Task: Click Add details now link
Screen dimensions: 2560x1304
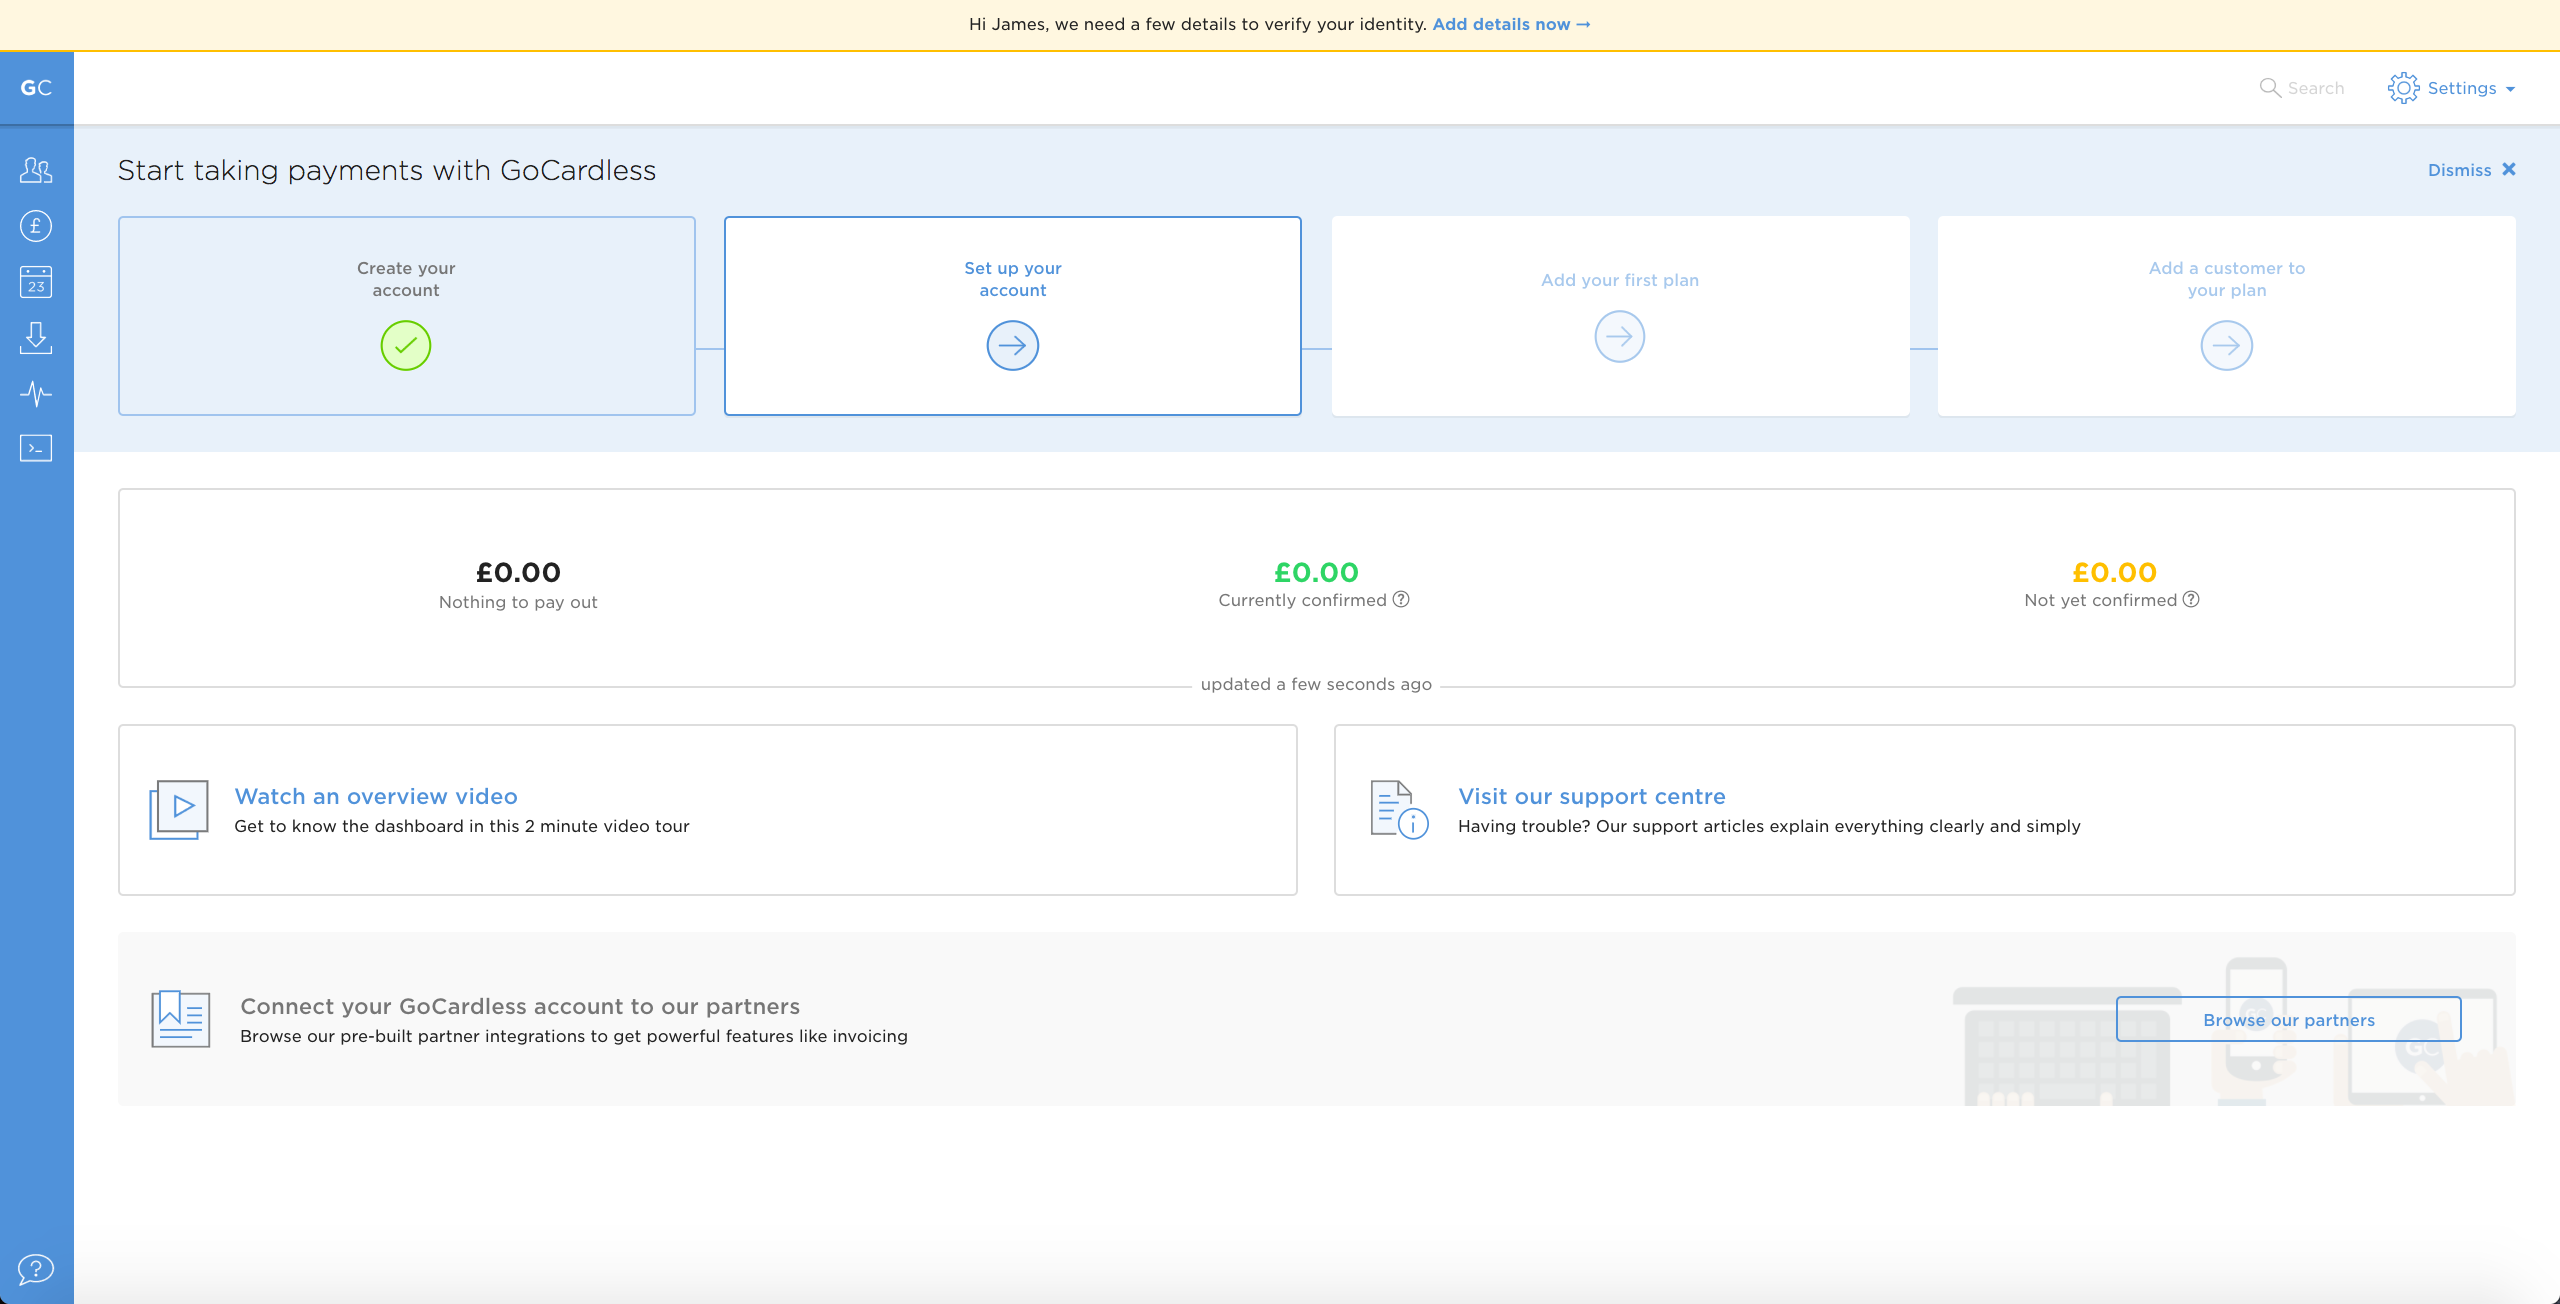Action: coord(1510,24)
